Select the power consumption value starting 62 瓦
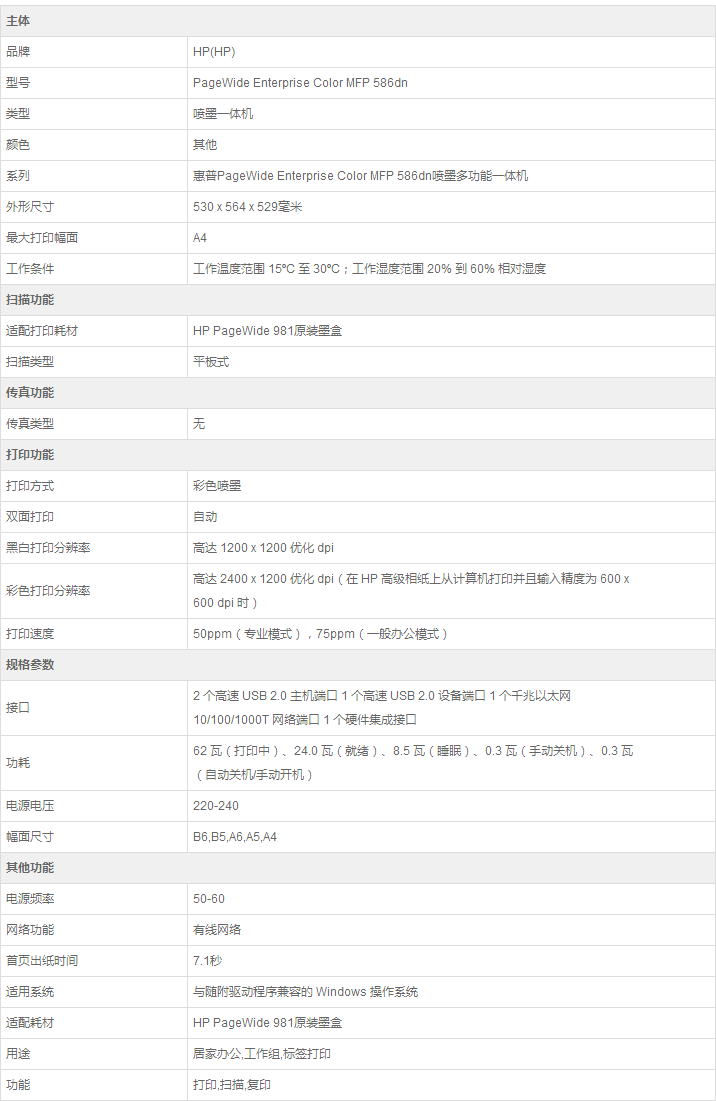Screen dimensions: 716x1101 413,763
